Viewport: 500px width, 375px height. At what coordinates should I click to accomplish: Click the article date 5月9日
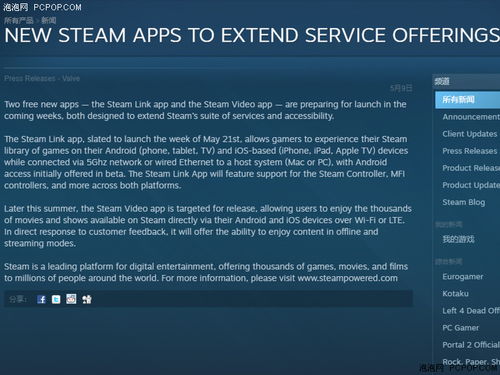401,88
